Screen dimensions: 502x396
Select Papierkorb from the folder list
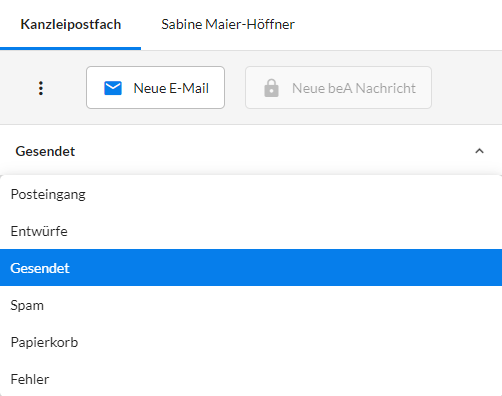point(251,342)
